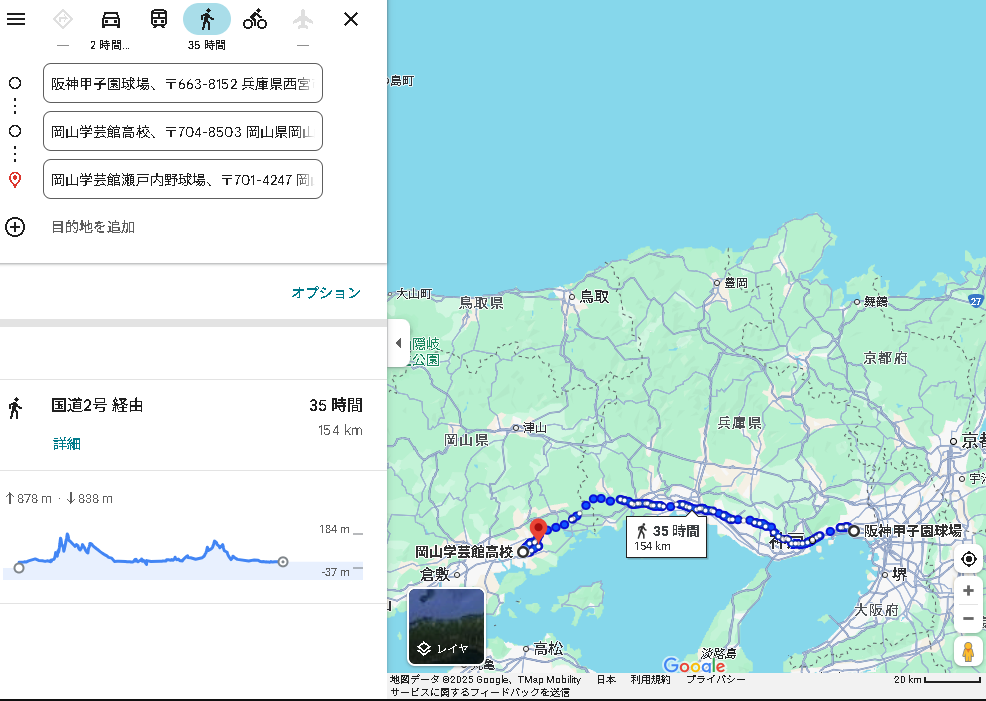Image resolution: width=986 pixels, height=701 pixels.
Task: Click the 35 時間 route duration
Action: click(x=336, y=406)
